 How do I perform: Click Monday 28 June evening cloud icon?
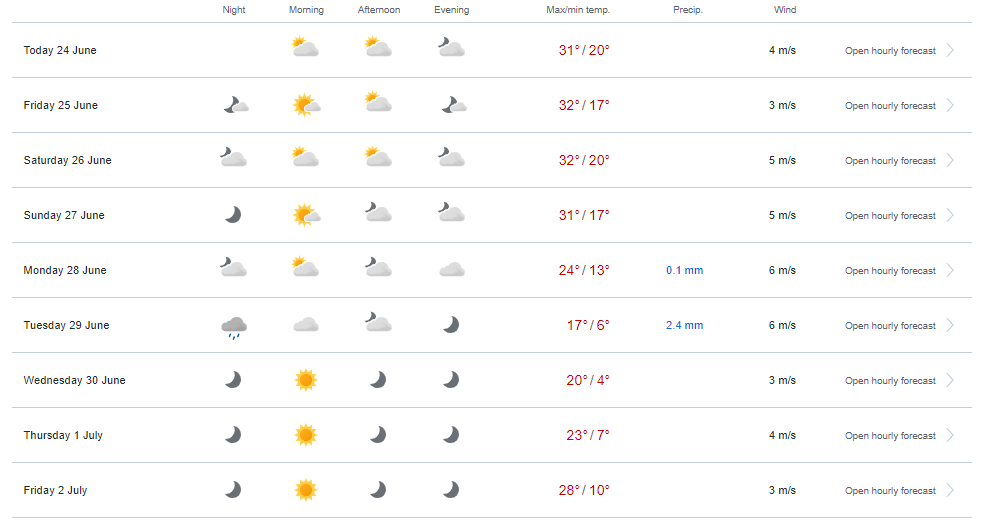(x=452, y=270)
